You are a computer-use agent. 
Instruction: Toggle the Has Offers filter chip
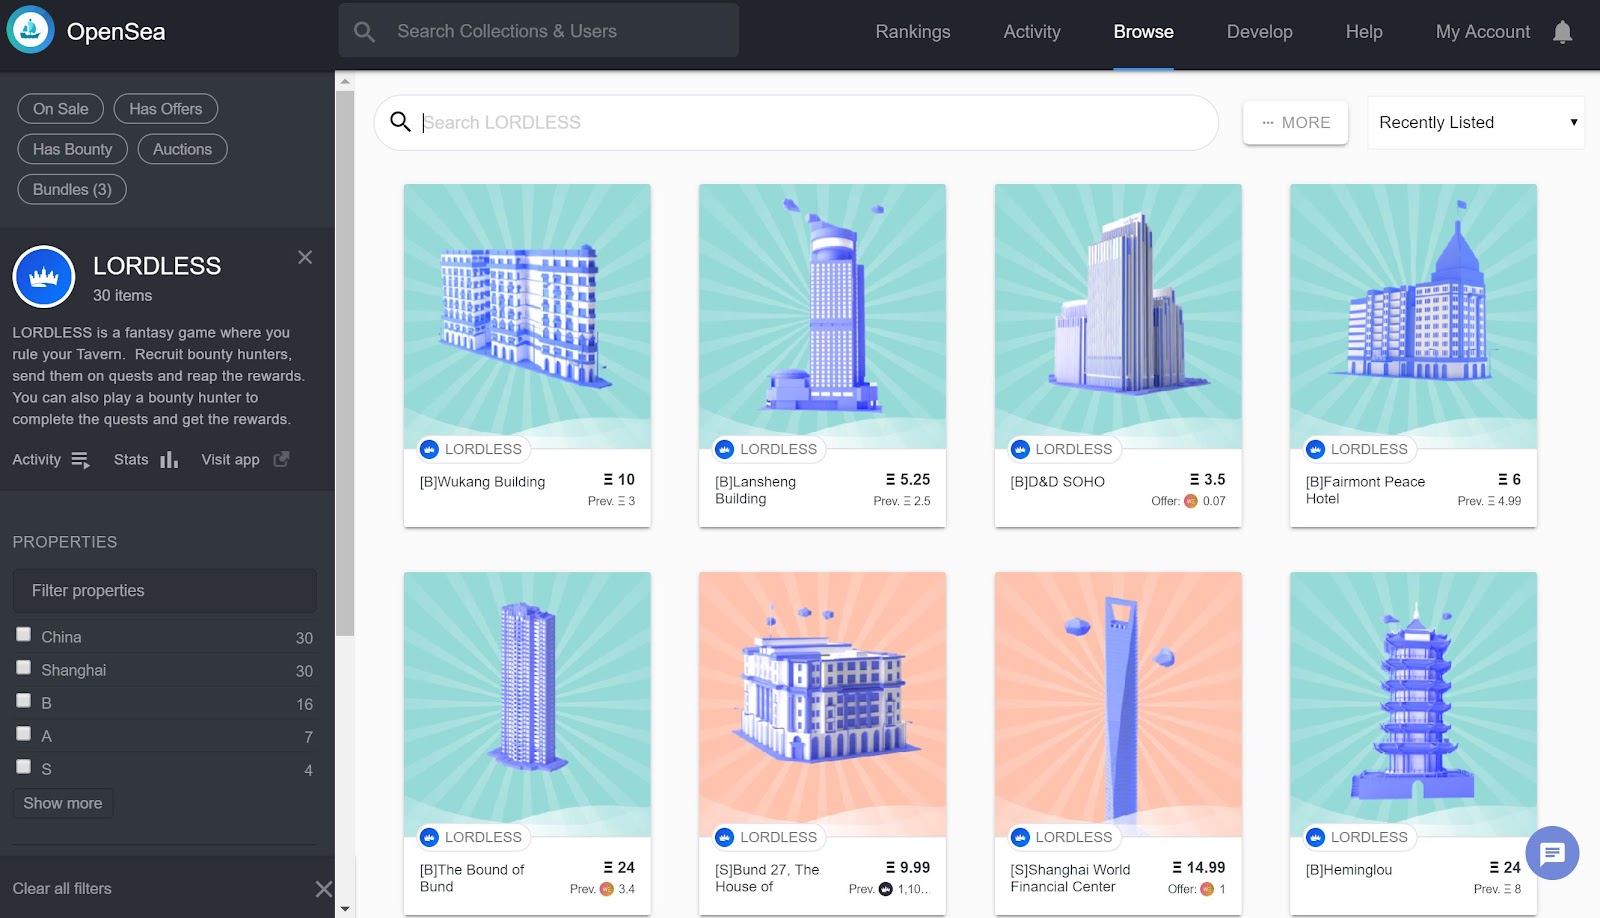[x=166, y=109]
